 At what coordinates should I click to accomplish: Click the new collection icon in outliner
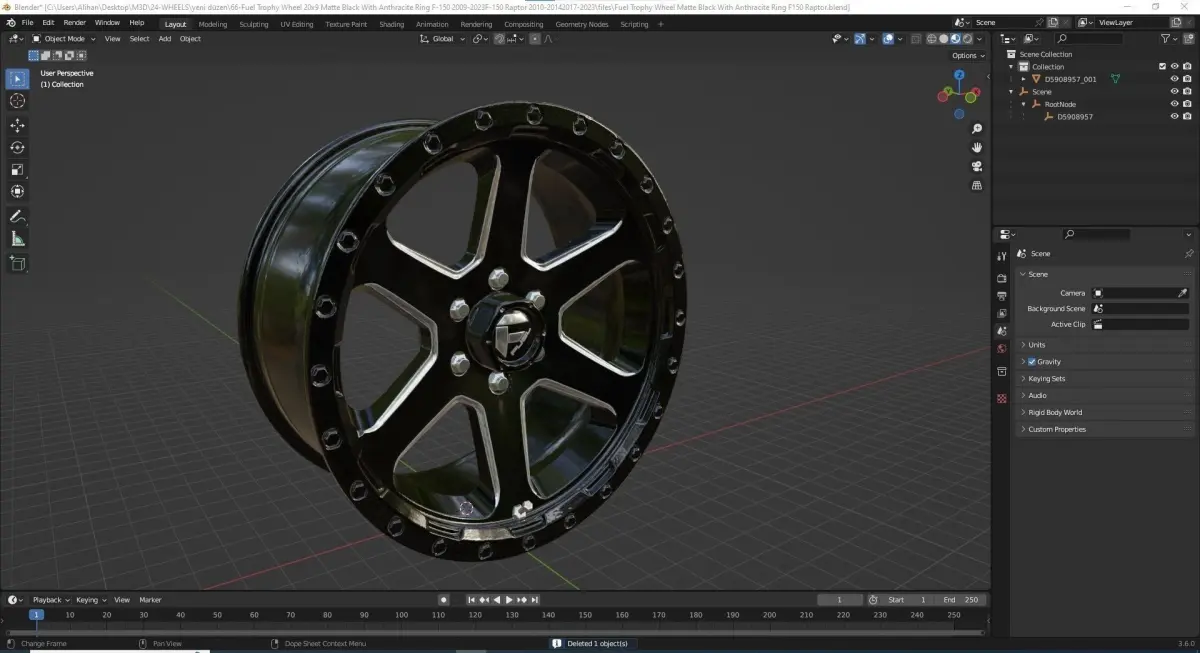tap(1188, 38)
